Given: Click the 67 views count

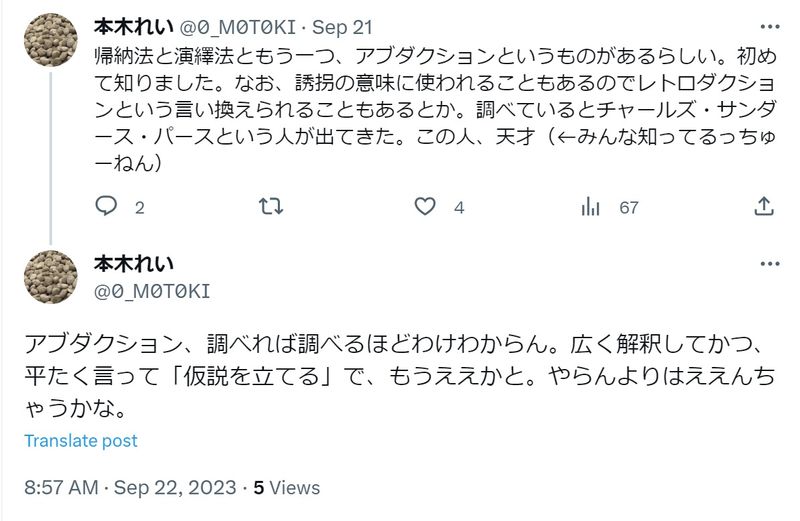Looking at the screenshot, I should [x=629, y=207].
